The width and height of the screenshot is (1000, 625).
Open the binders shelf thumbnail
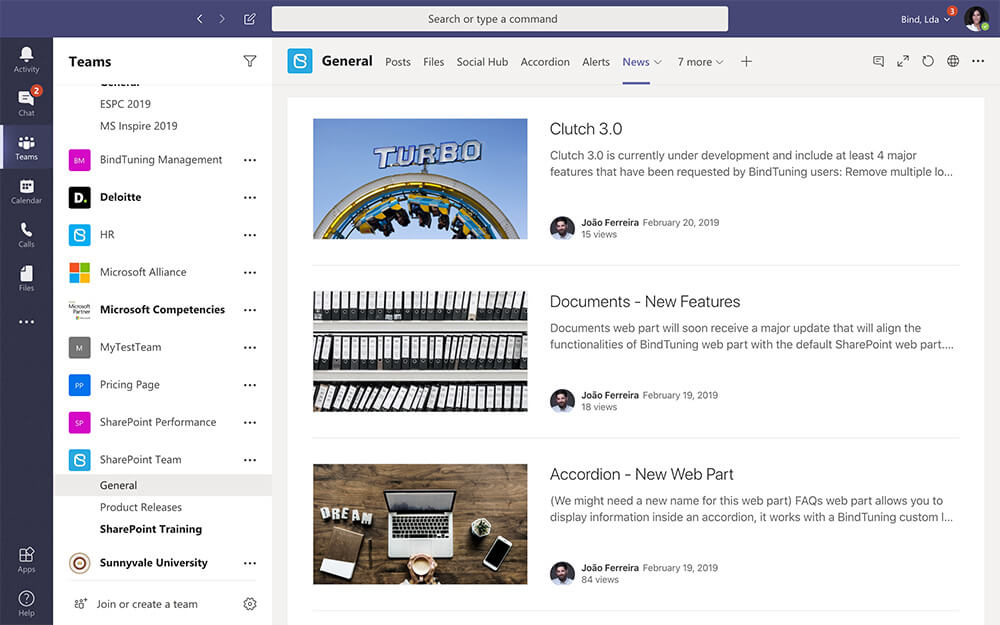[420, 351]
